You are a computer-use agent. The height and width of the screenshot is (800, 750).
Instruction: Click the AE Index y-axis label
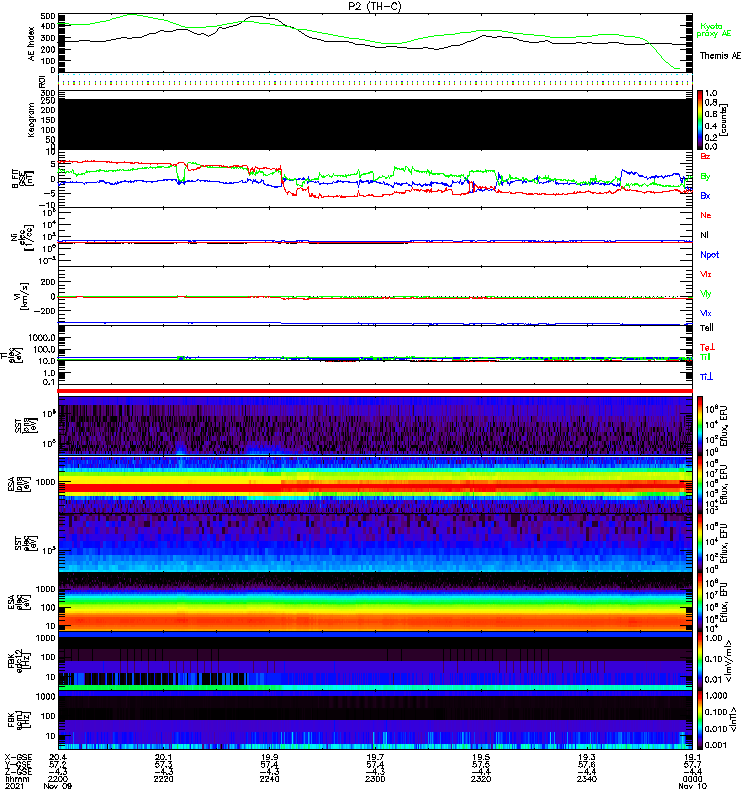[x=32, y=44]
